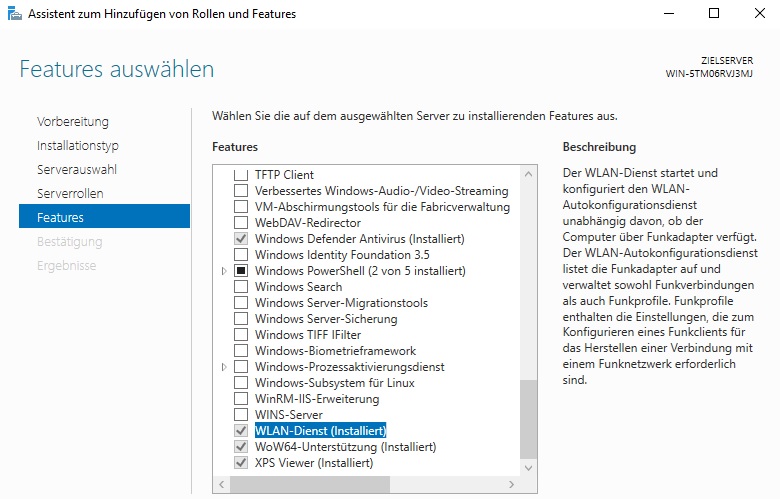
Task: Select the WoW64-Unterstützung feature row
Action: click(x=345, y=447)
